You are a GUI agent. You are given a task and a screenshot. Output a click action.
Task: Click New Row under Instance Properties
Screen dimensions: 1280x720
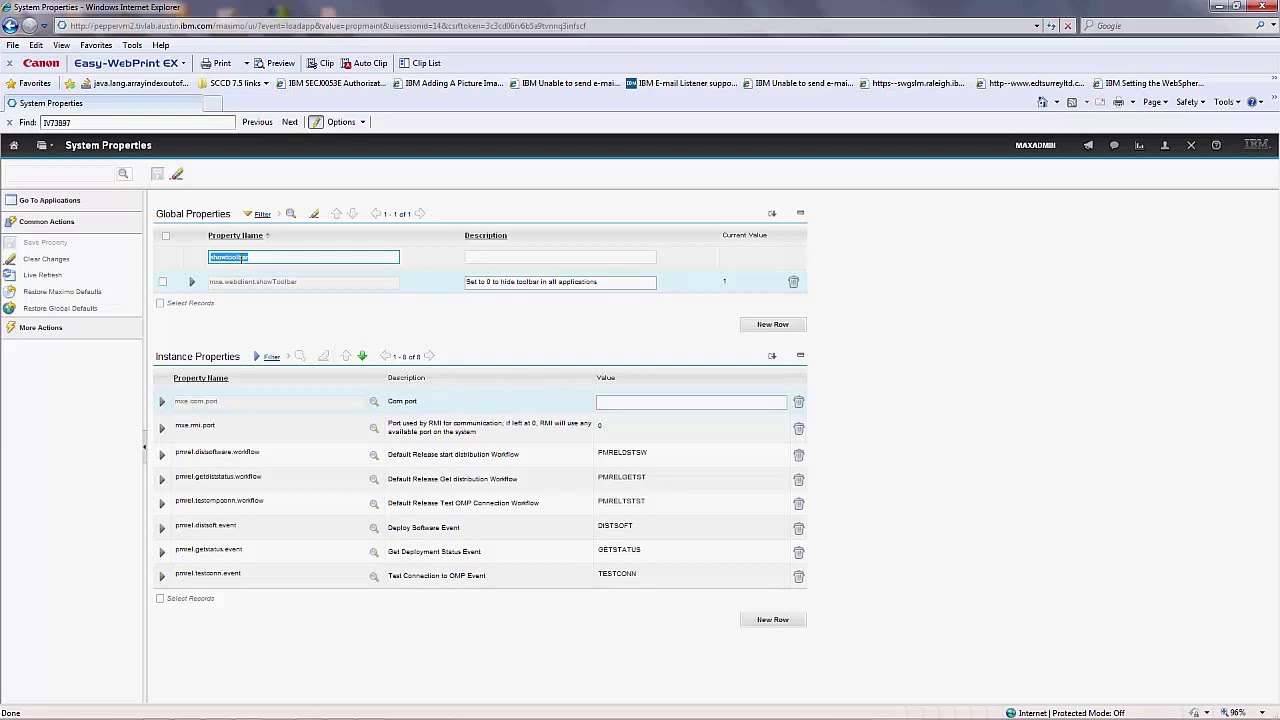772,620
